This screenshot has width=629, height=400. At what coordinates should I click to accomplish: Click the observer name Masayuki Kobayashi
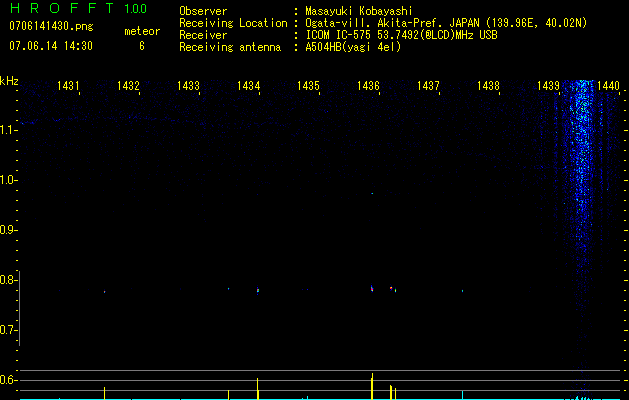(x=359, y=11)
